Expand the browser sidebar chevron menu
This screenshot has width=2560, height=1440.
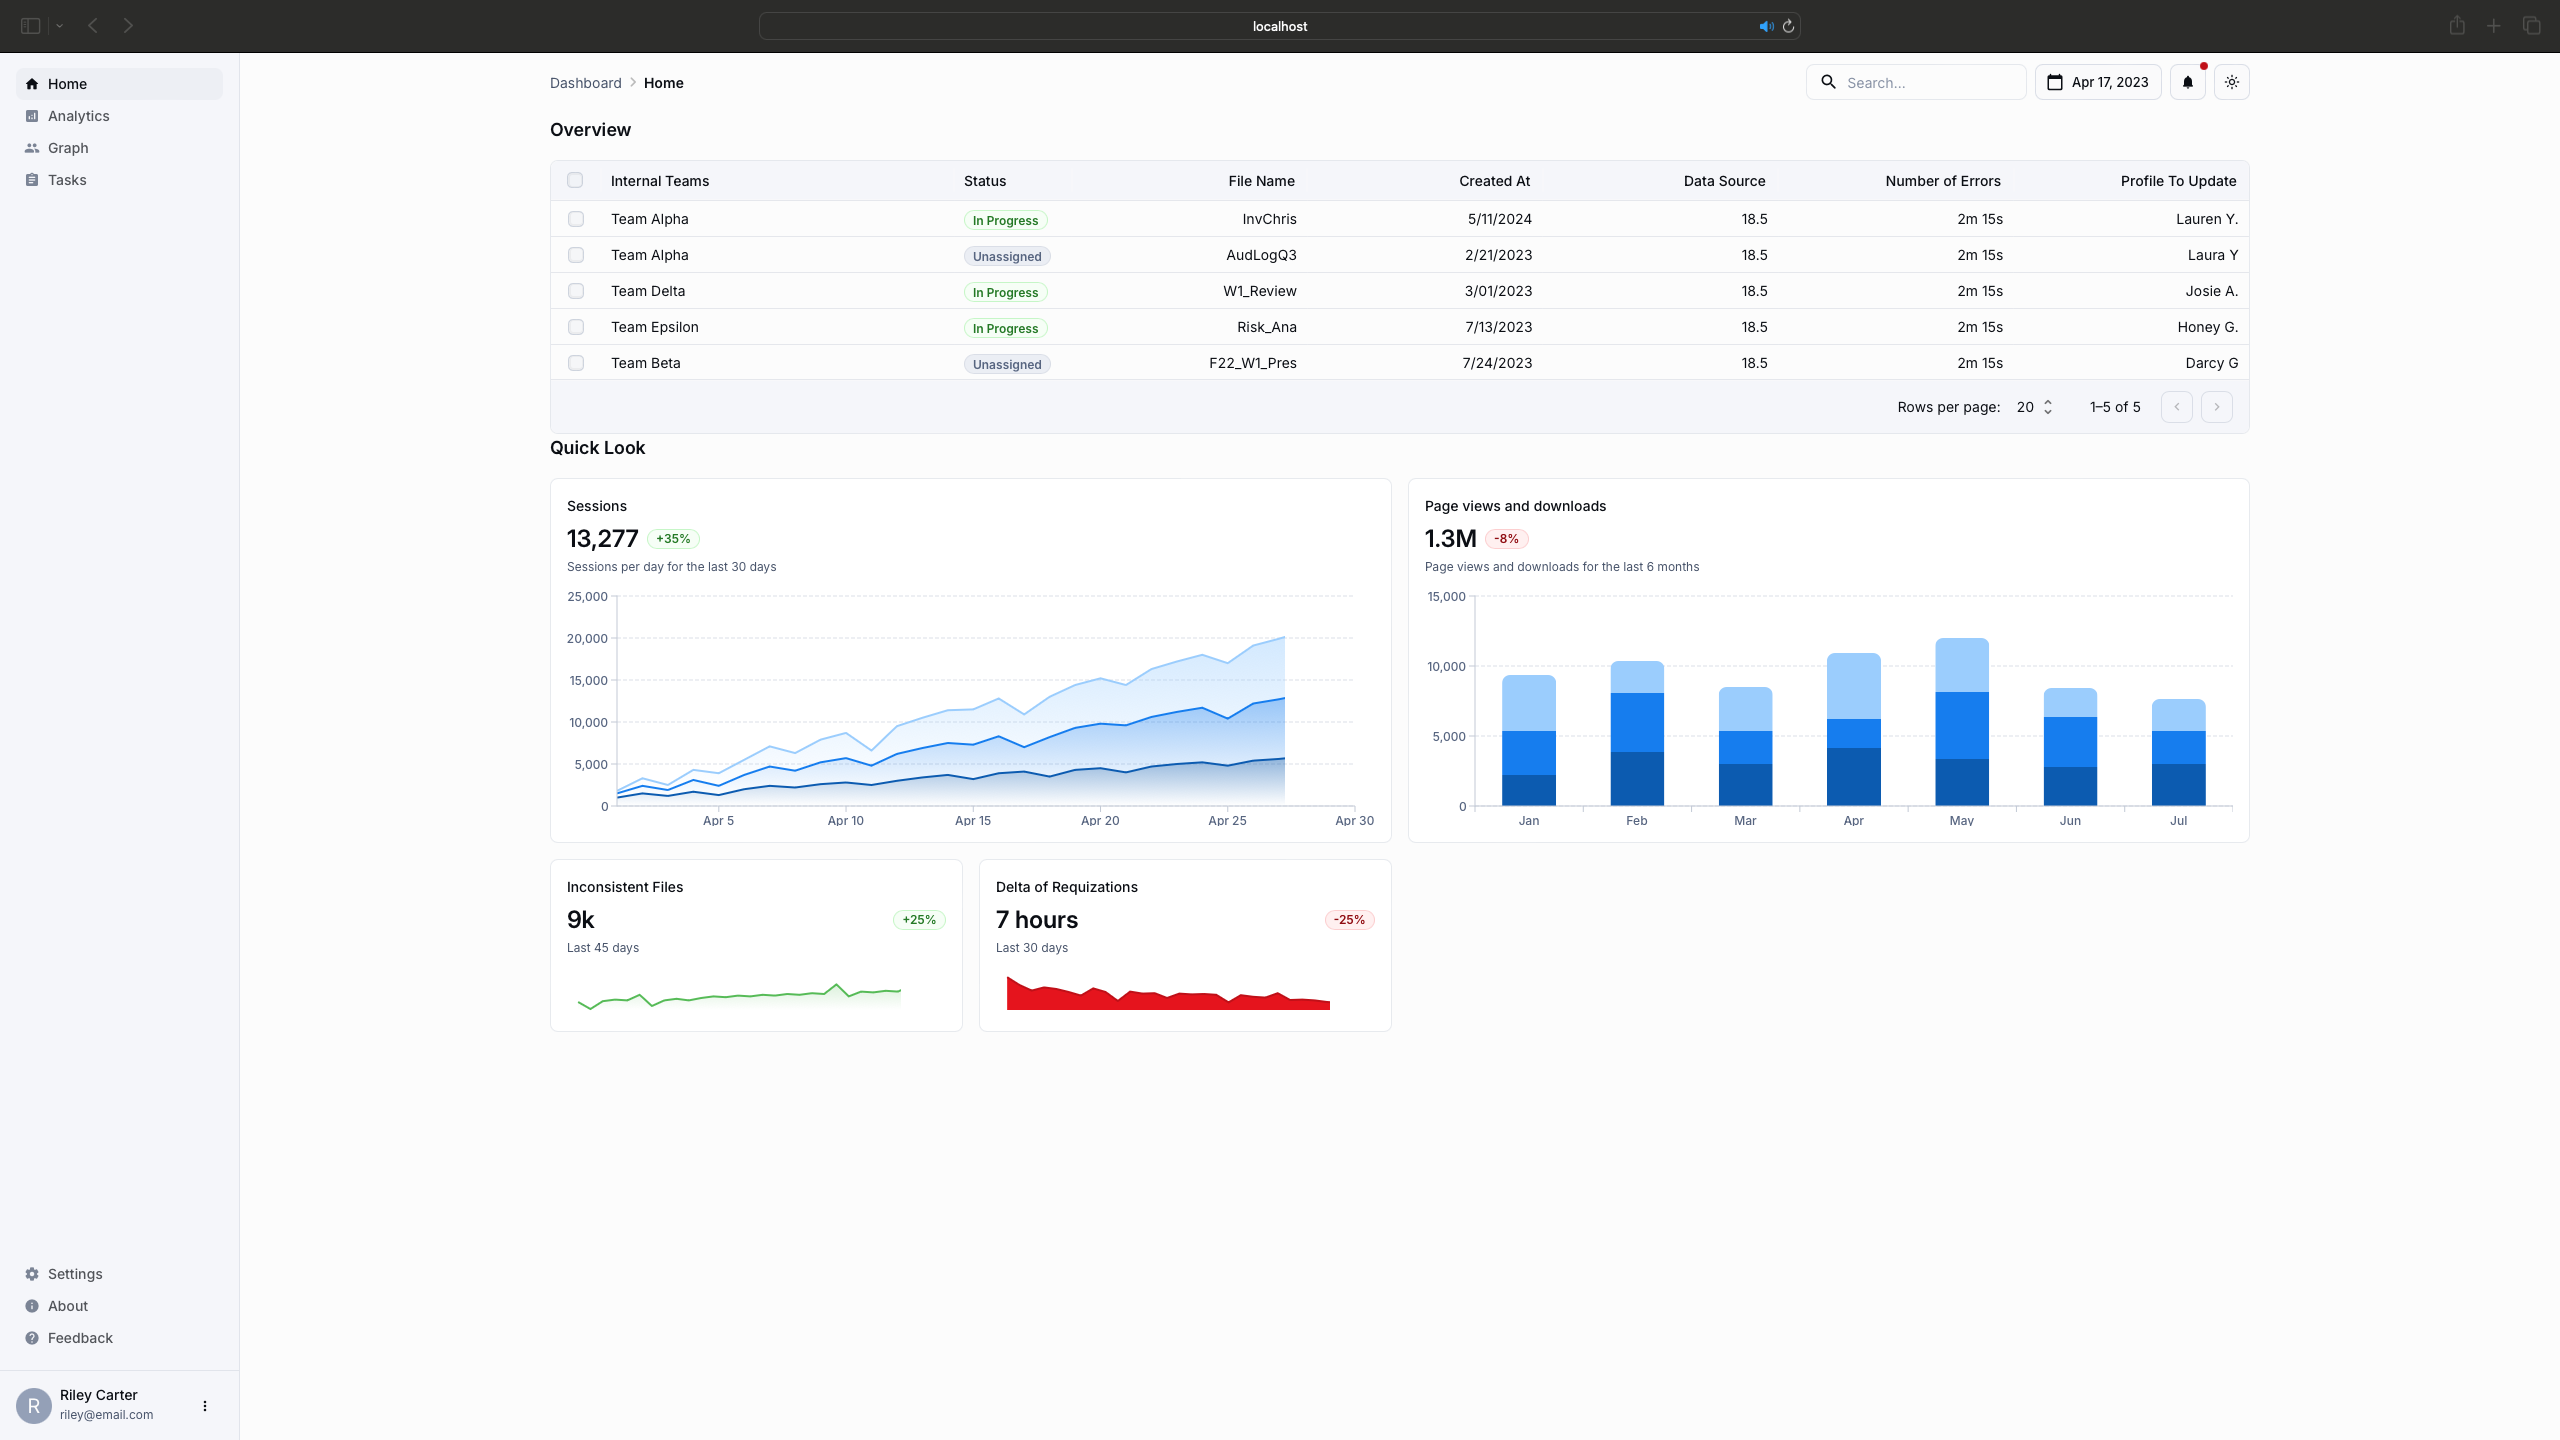point(60,26)
